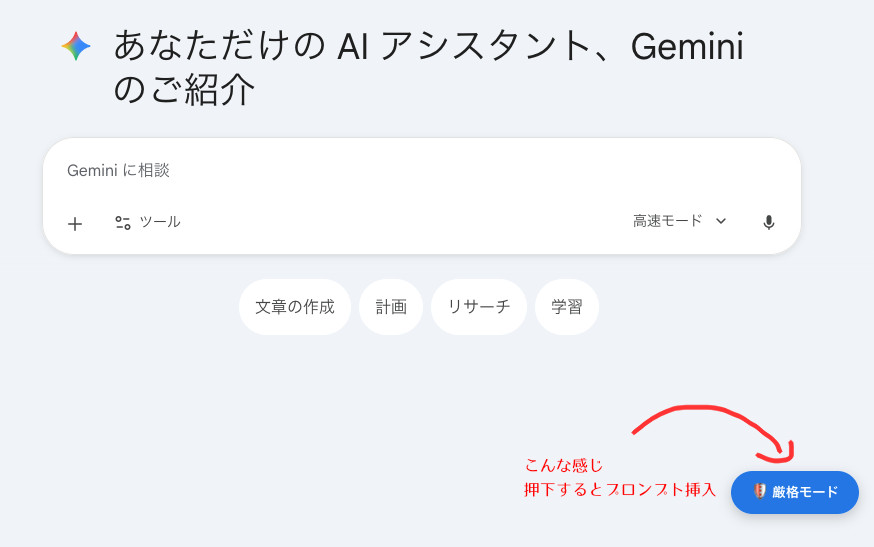The width and height of the screenshot is (874, 547).
Task: Click the red "こんな感じ" annotation text
Action: pyautogui.click(x=564, y=466)
